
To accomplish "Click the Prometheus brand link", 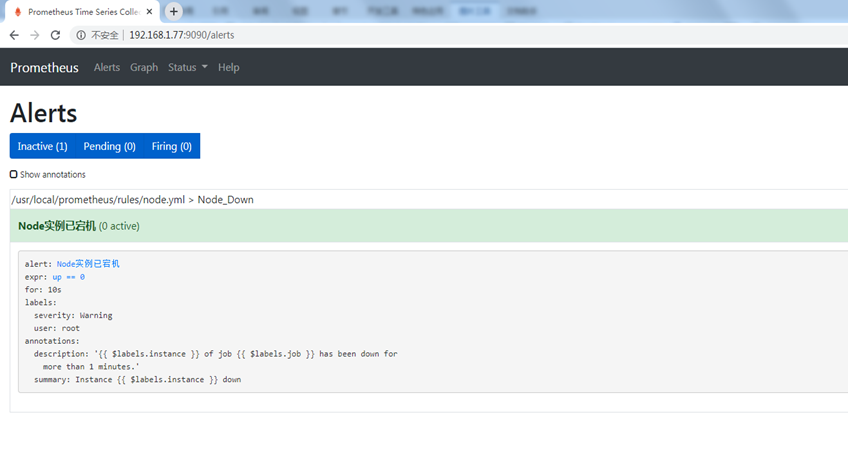I will click(x=44, y=67).
